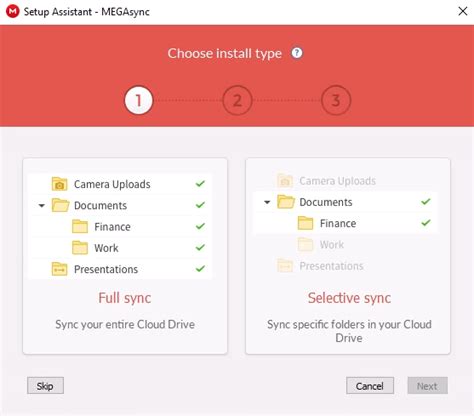The image size is (474, 416).
Task: Click Camera Uploads label in Full sync
Action: pyautogui.click(x=112, y=184)
